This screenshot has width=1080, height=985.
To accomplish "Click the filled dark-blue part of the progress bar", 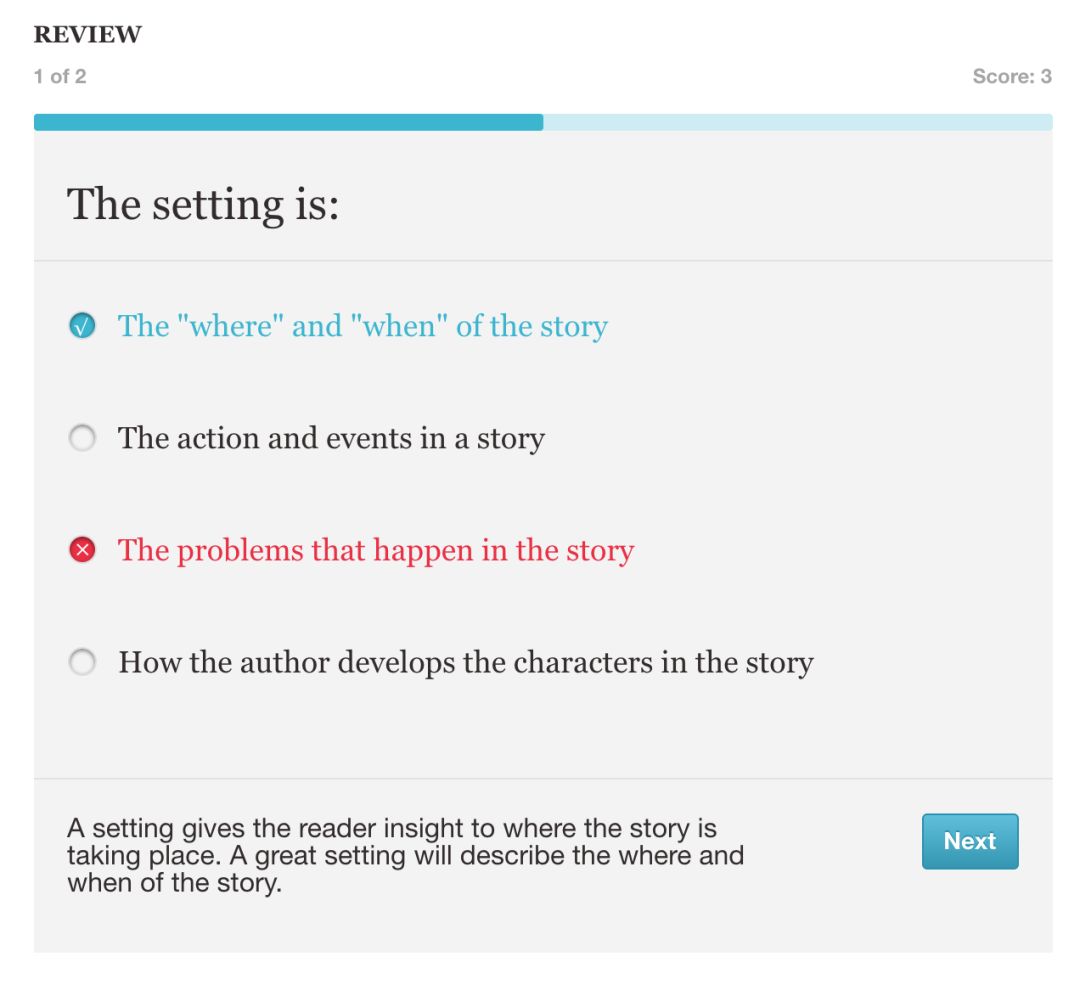I will 289,123.
